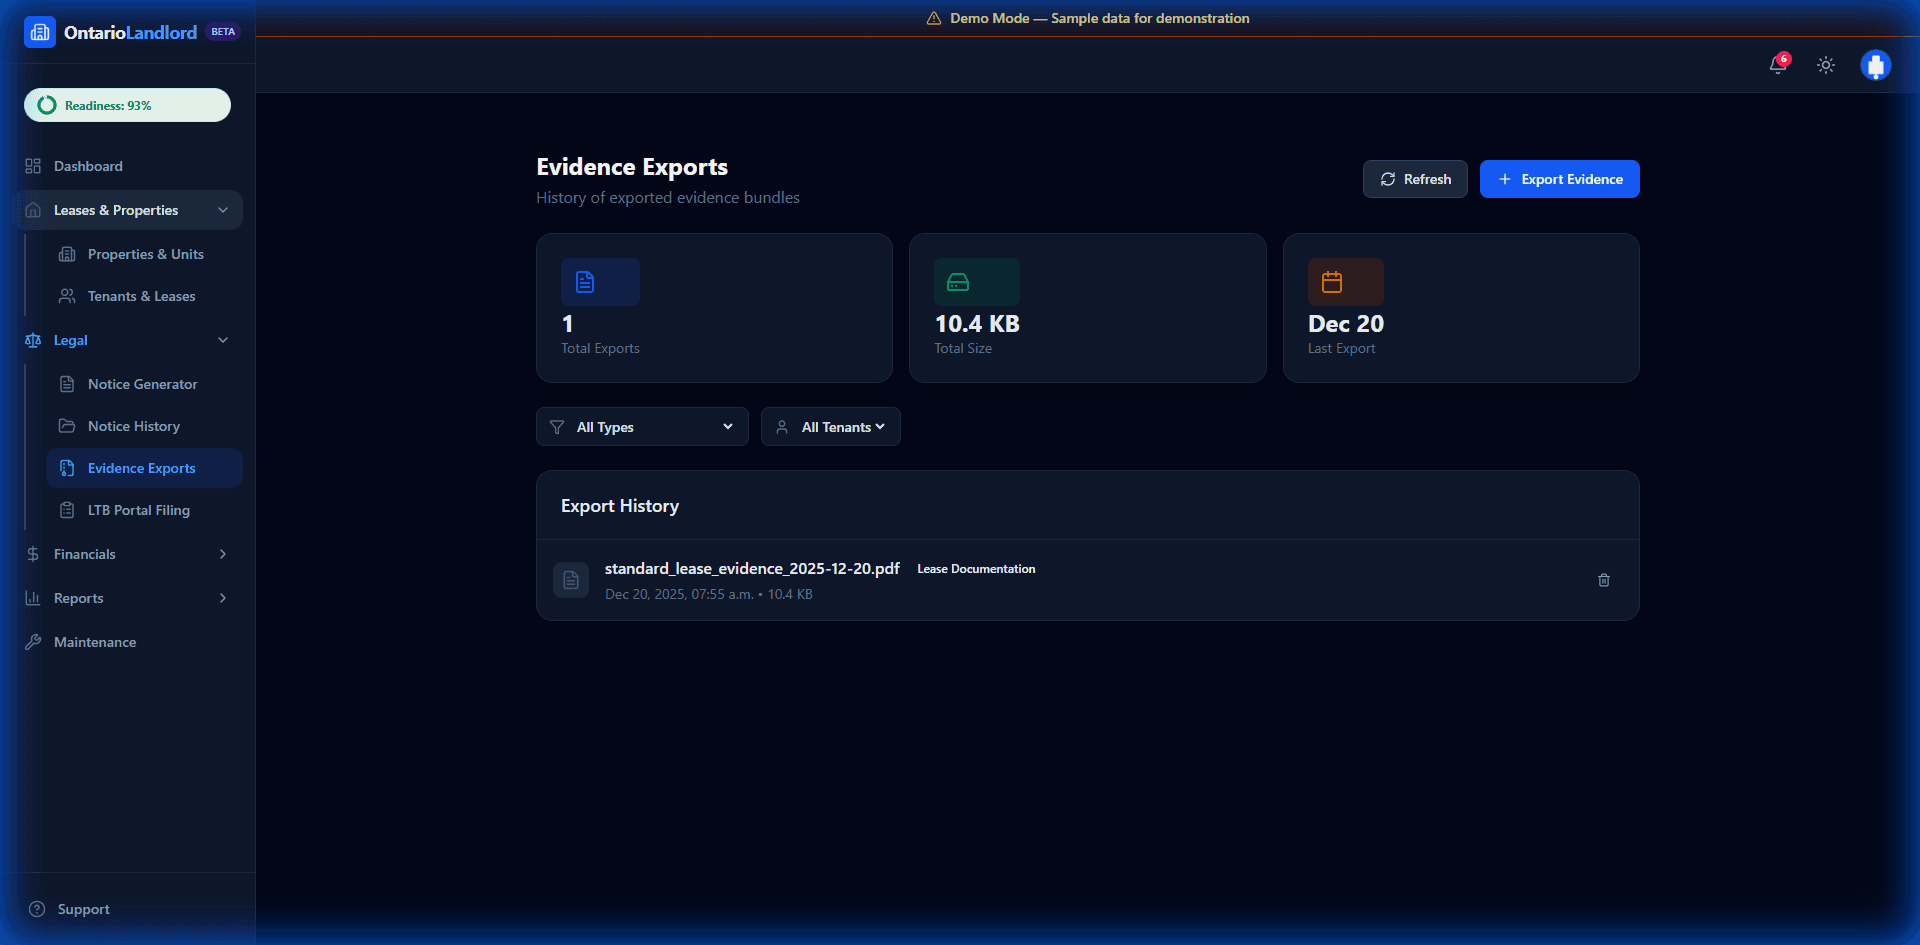Click the Readiness progress ring indicator

(x=45, y=105)
